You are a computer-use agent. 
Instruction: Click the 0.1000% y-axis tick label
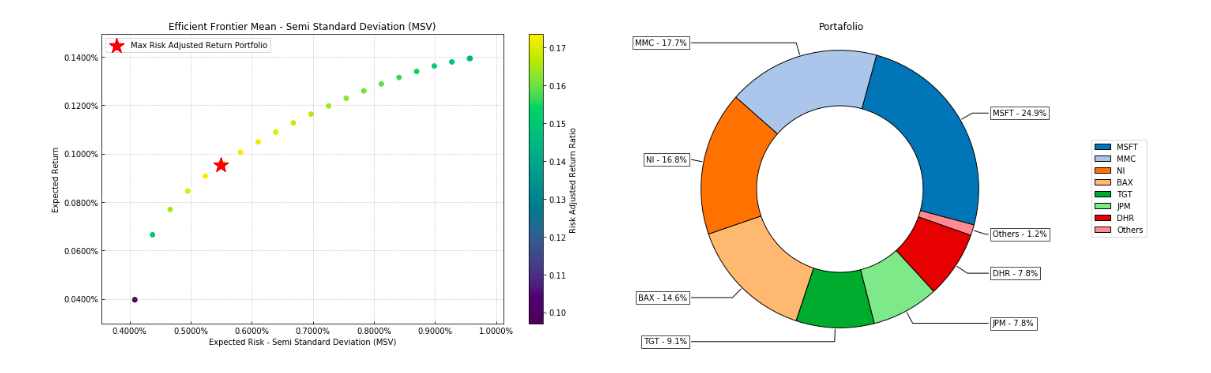81,154
